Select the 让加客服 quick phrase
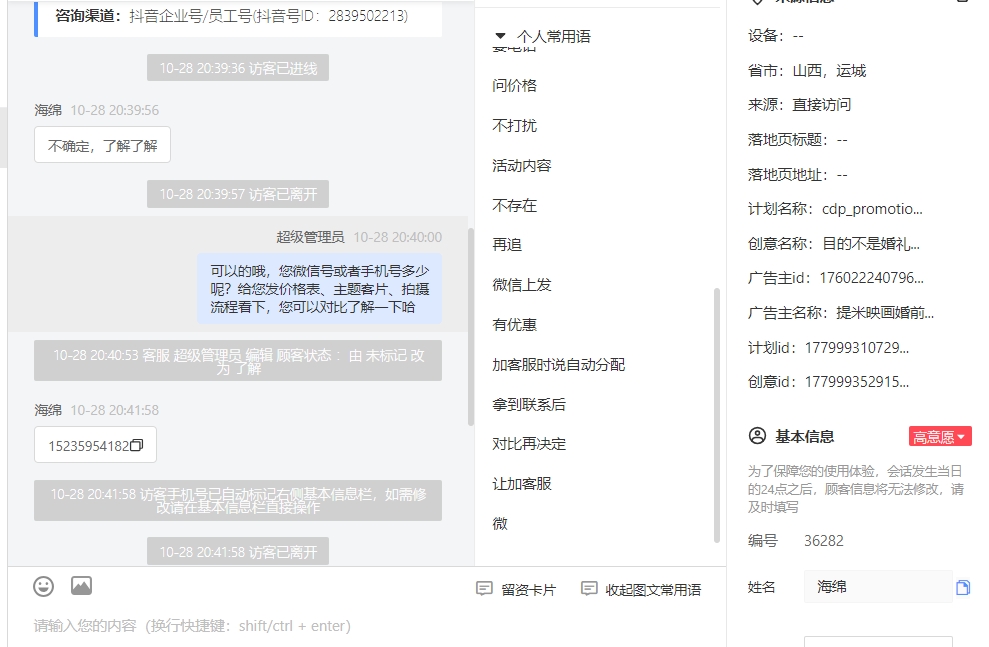This screenshot has width=989, height=647. click(x=522, y=484)
